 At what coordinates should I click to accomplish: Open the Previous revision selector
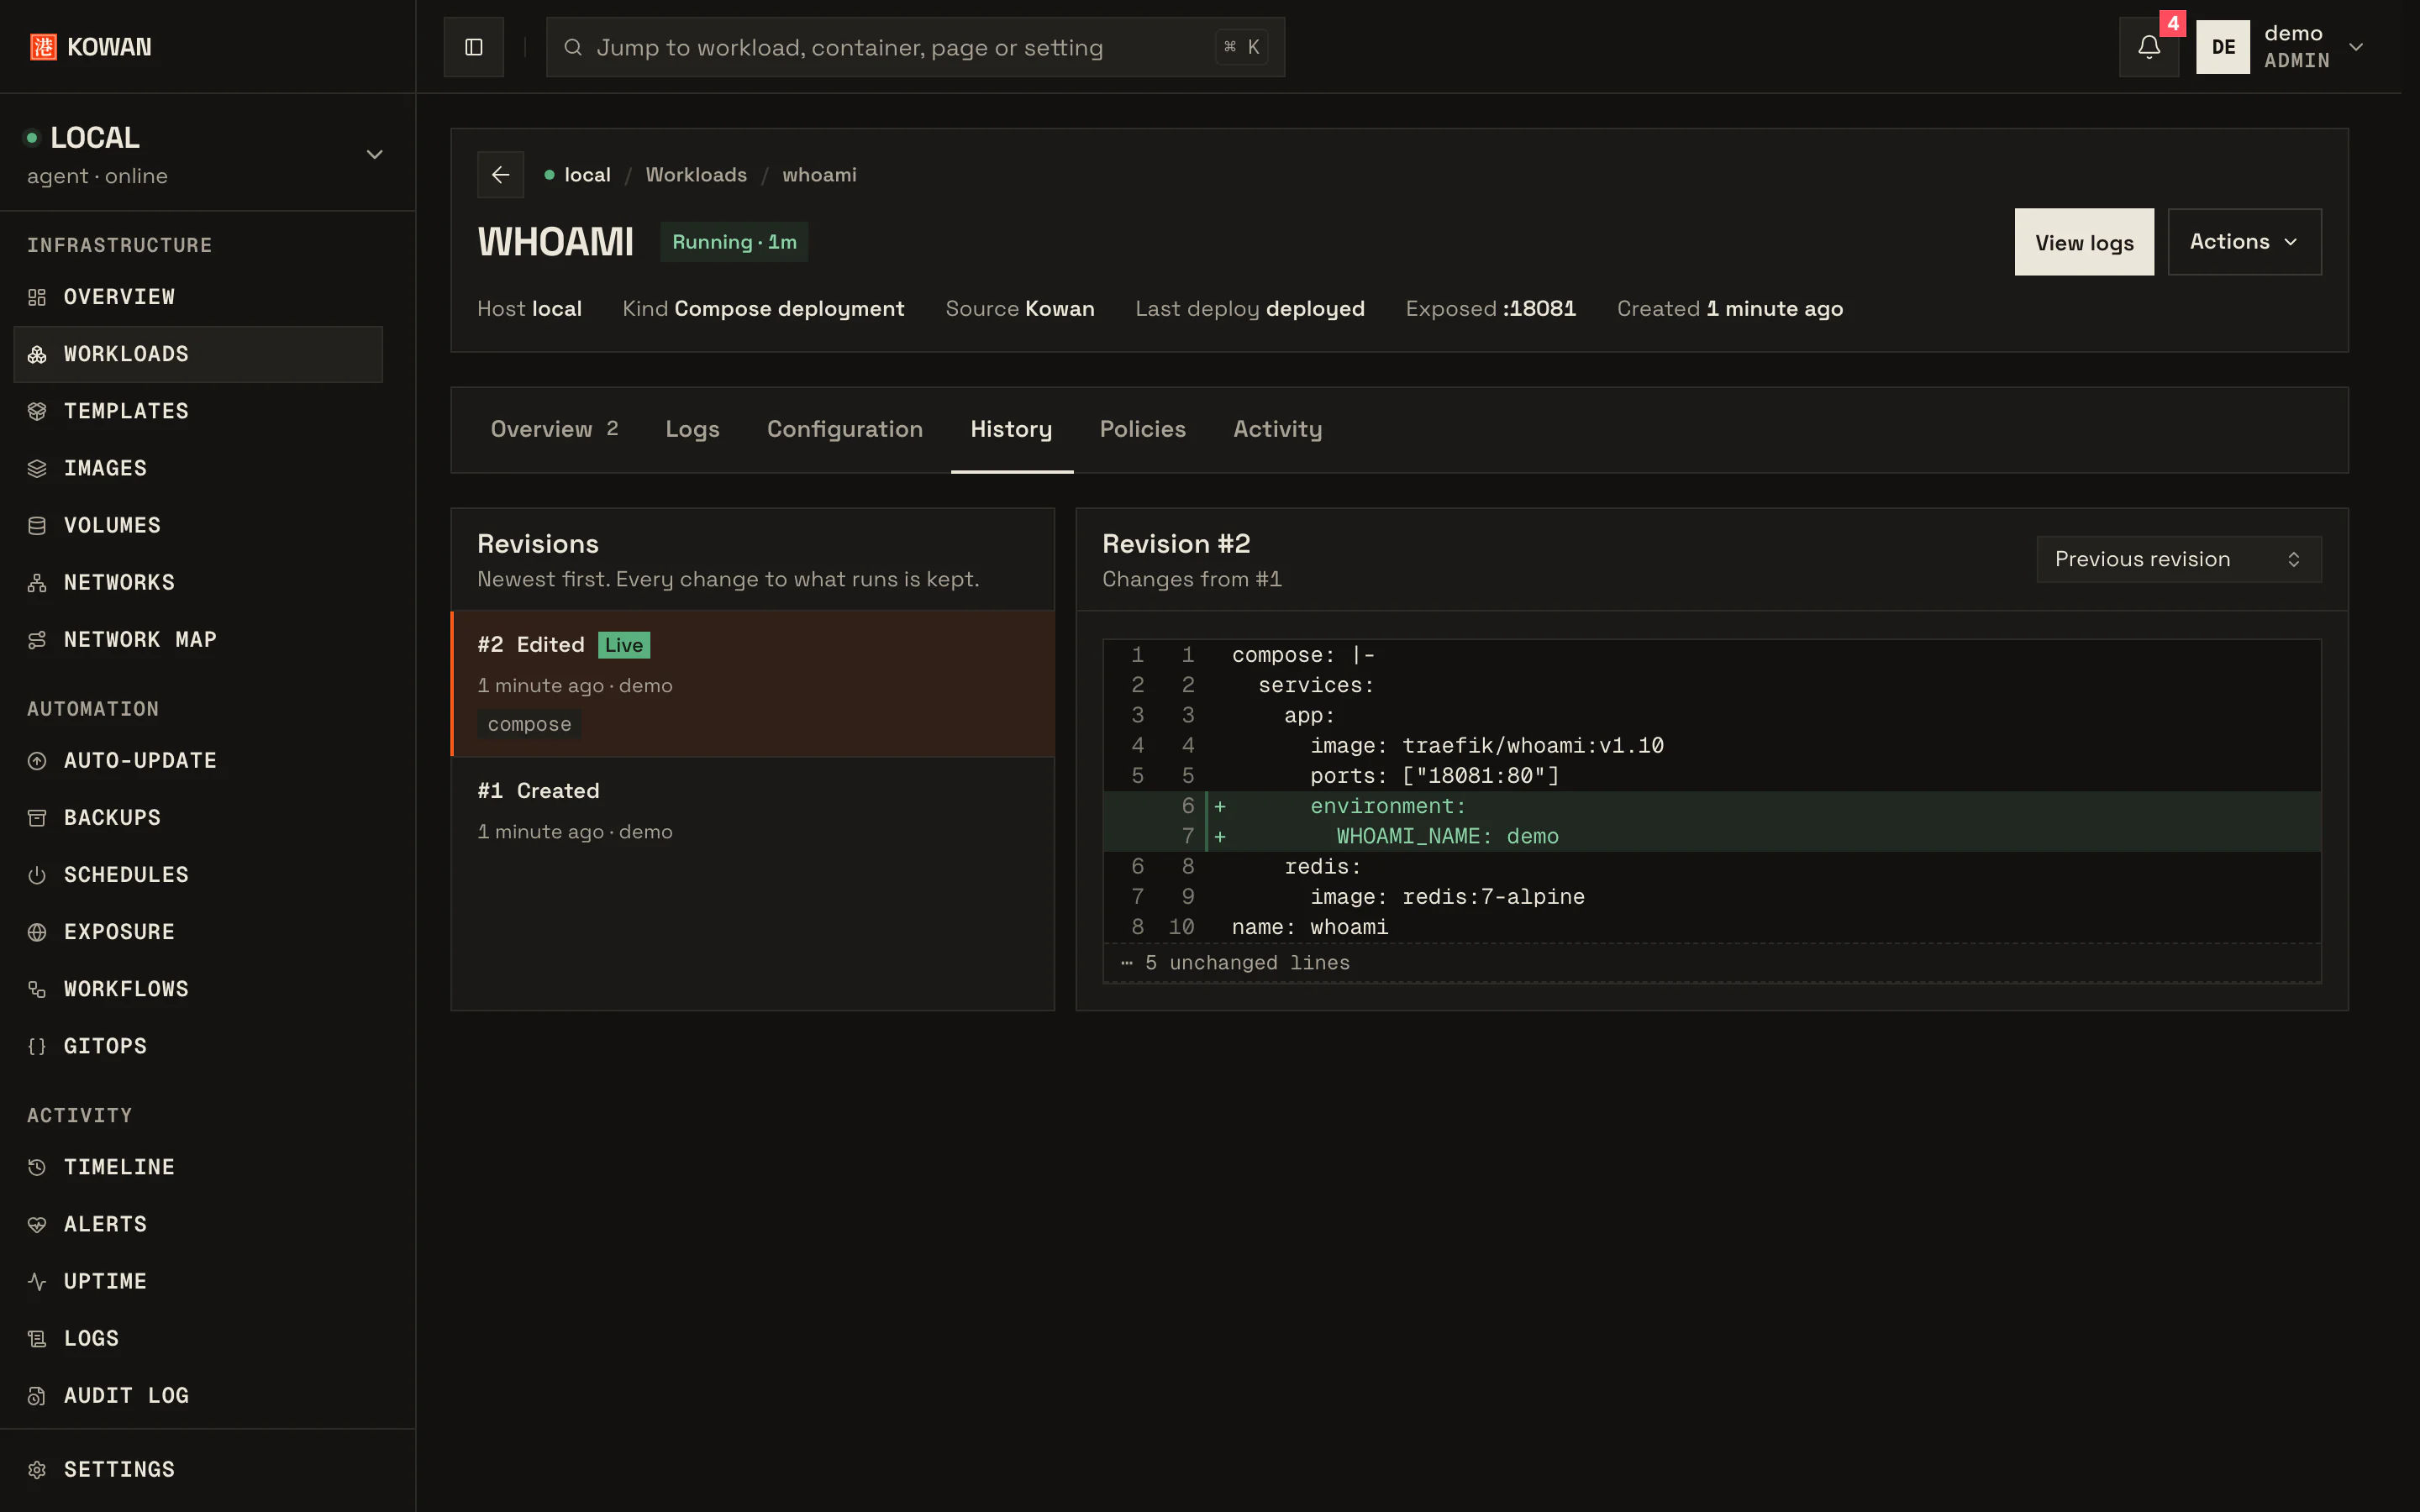pos(2178,559)
